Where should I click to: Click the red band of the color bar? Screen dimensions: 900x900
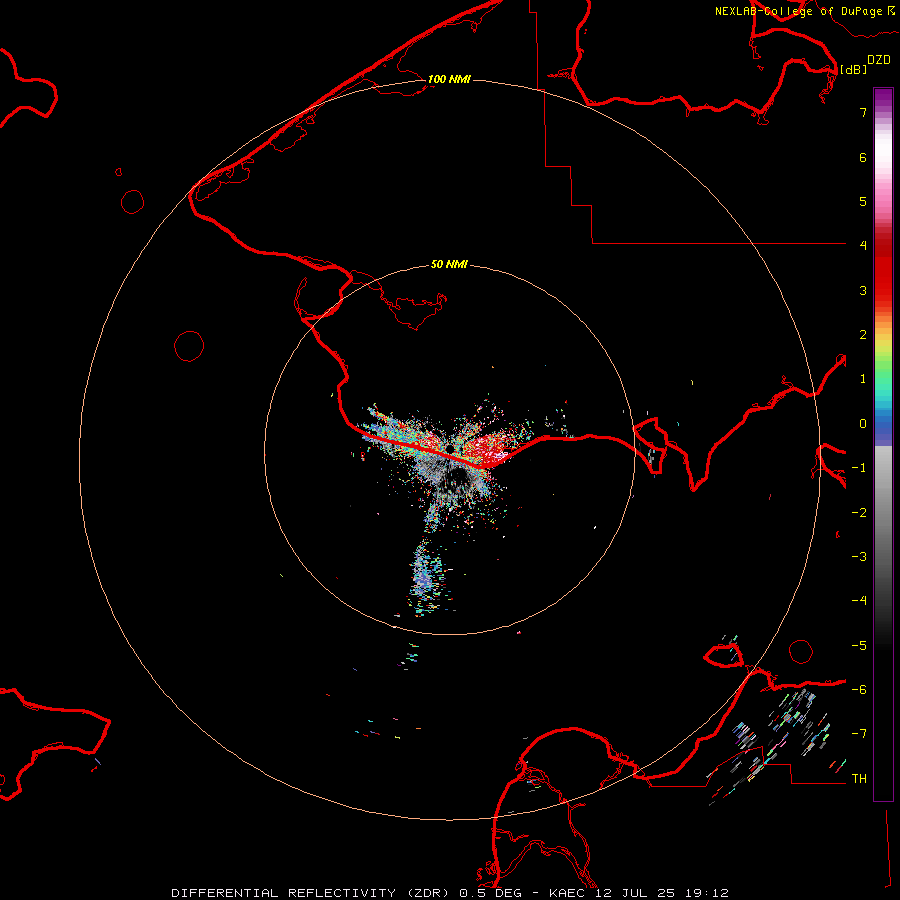tap(883, 270)
